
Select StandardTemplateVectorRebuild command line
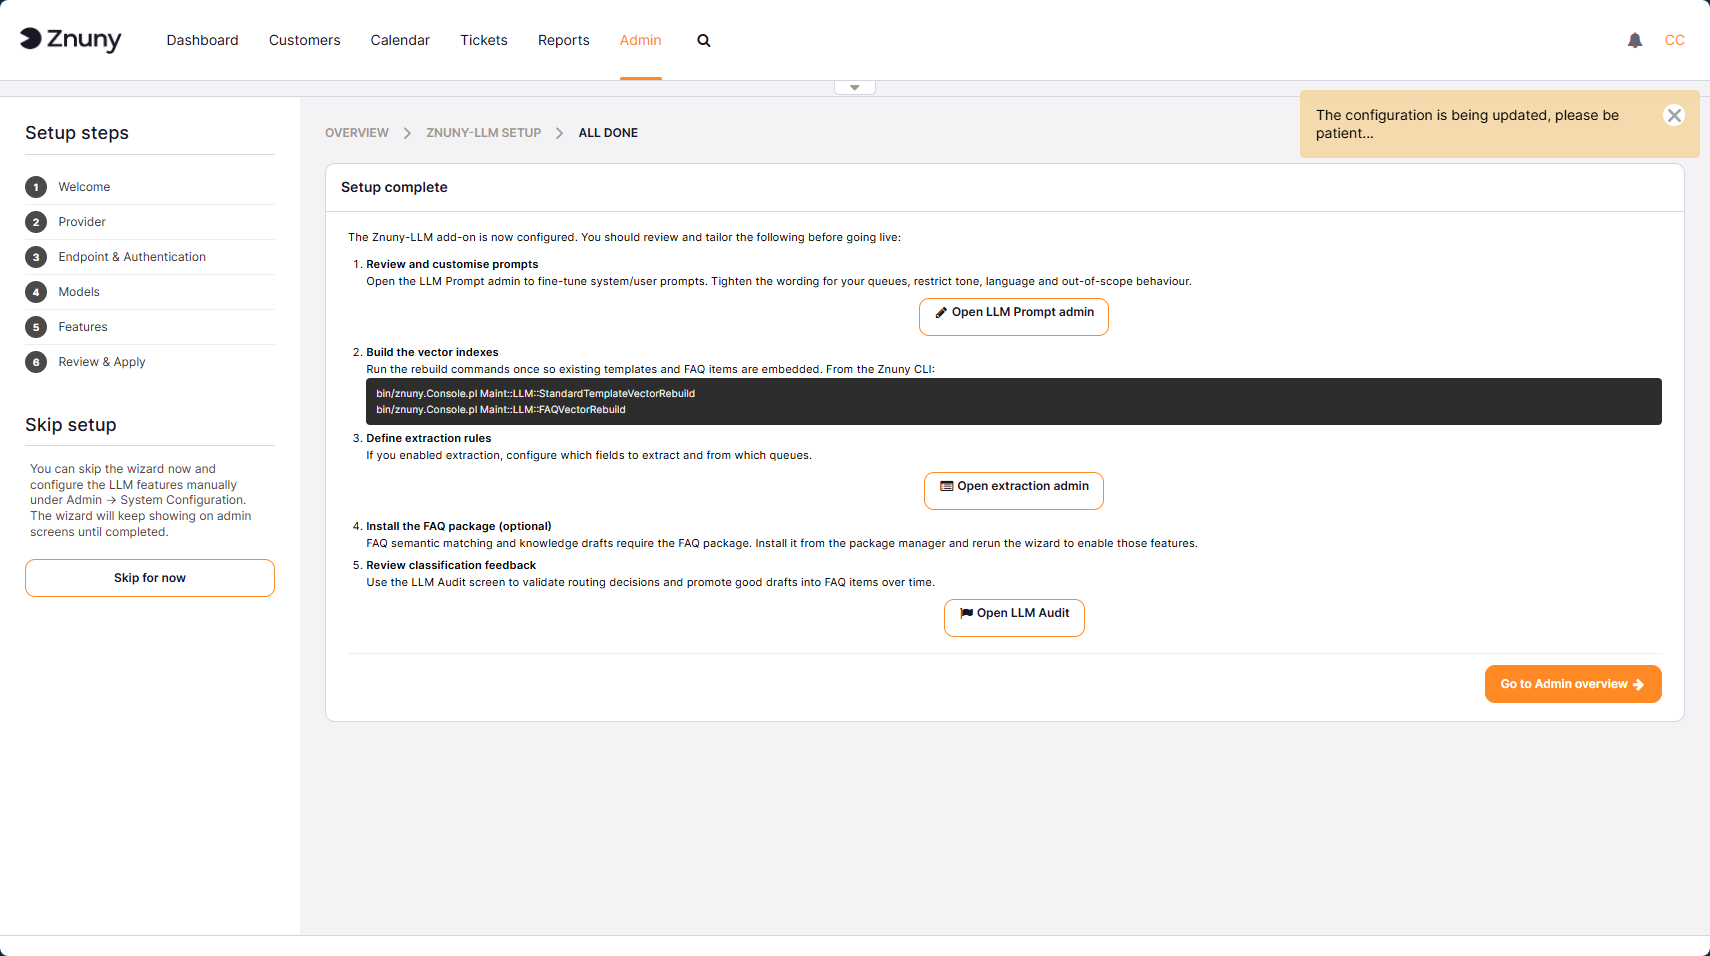click(x=536, y=394)
